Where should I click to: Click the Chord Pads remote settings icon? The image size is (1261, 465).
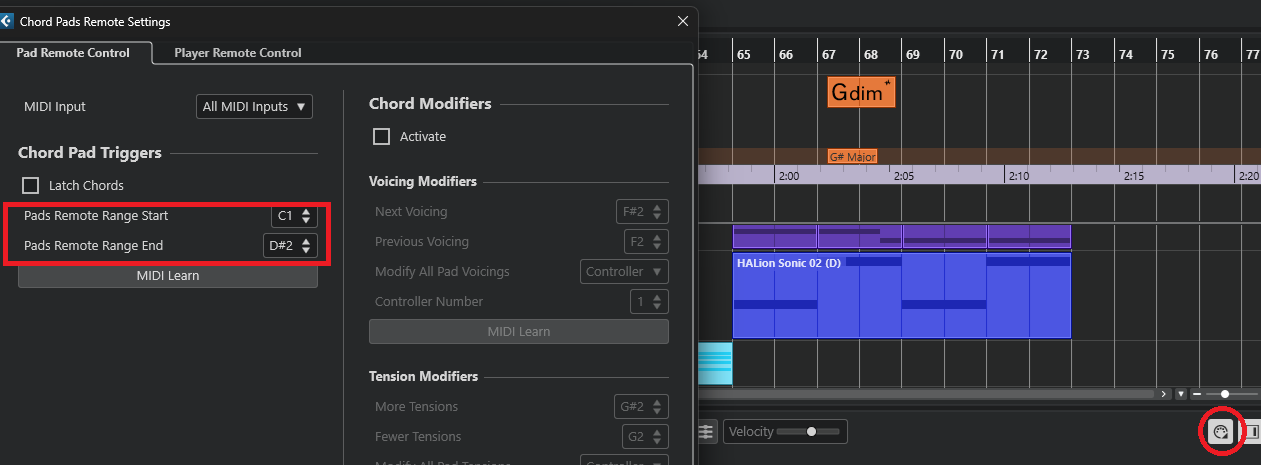(1219, 432)
